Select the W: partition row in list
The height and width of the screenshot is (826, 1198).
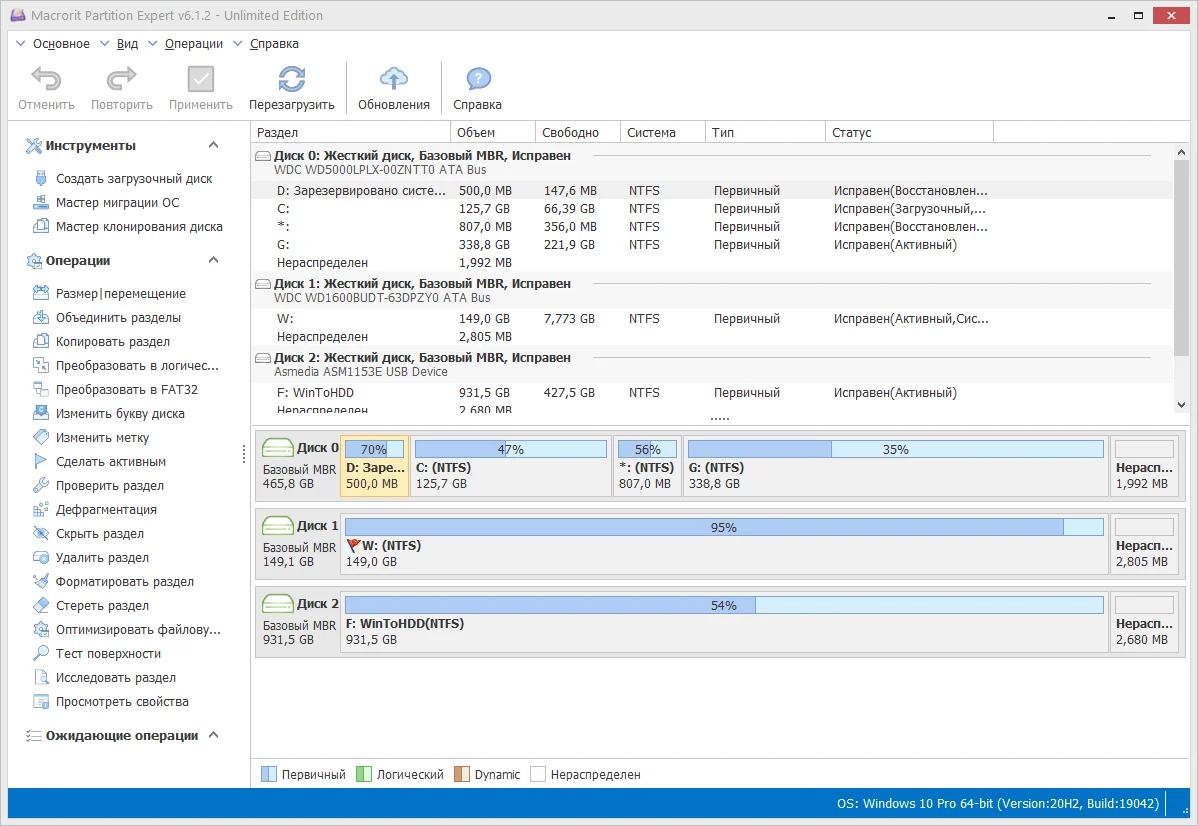click(x=712, y=319)
